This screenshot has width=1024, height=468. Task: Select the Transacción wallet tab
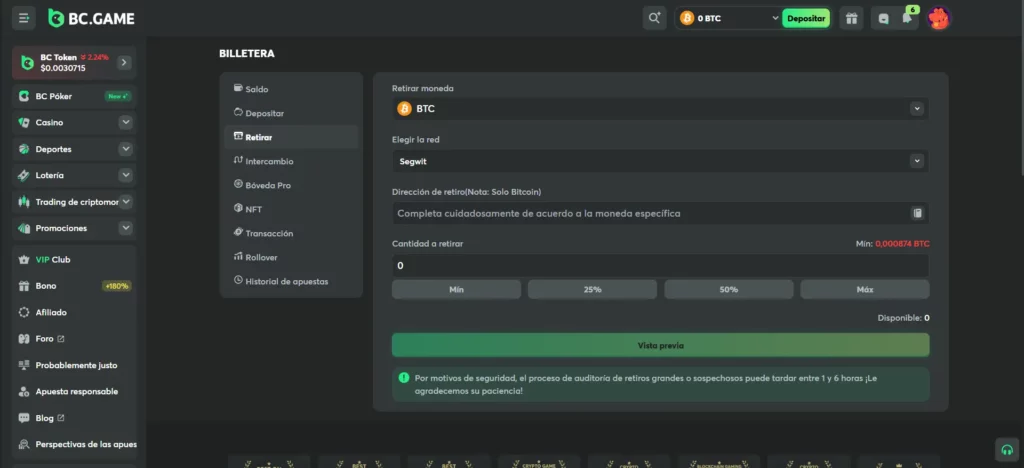click(291, 233)
